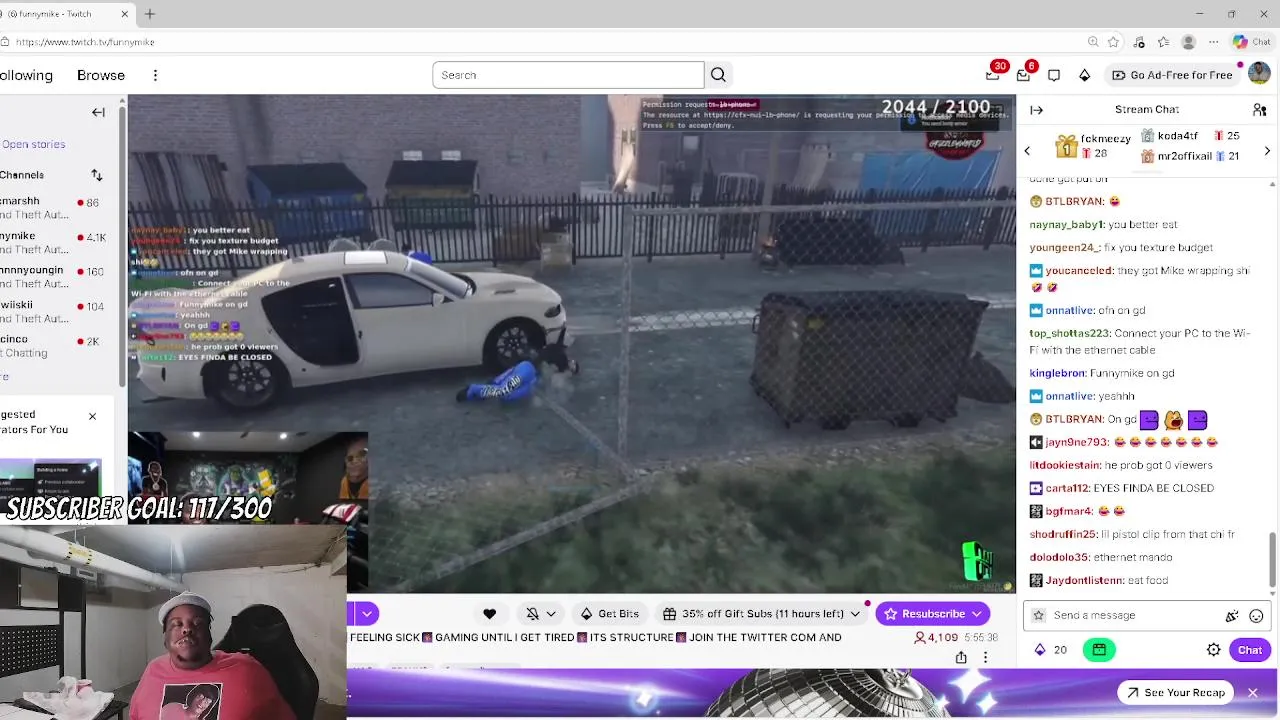Toggle stream notifications with the bell icon
The image size is (1280, 720).
[532, 614]
